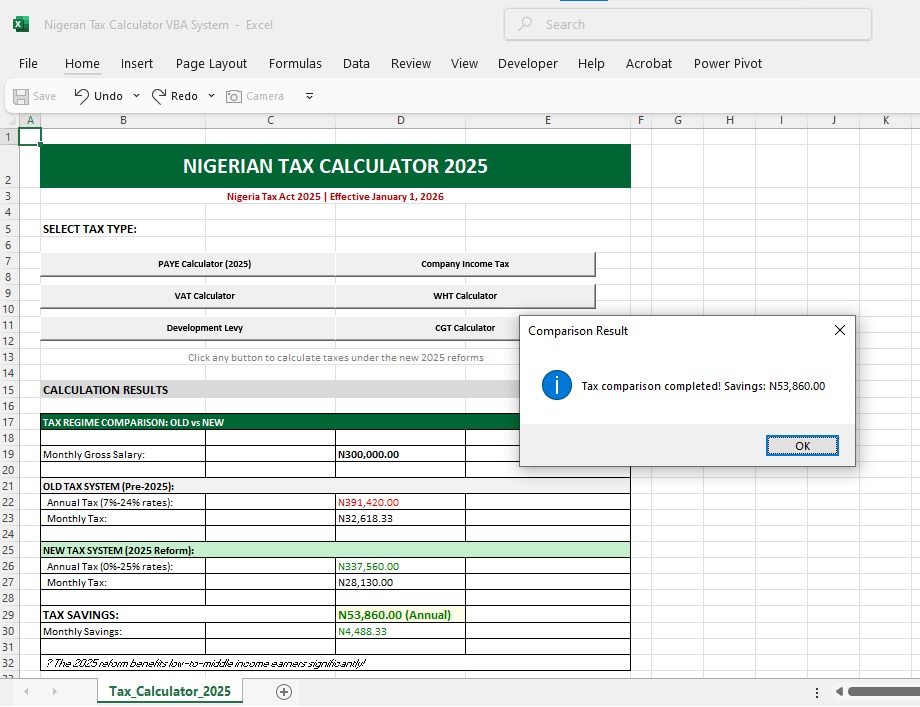
Task: Click the N300,000.00 gross salary cell
Action: [x=400, y=454]
